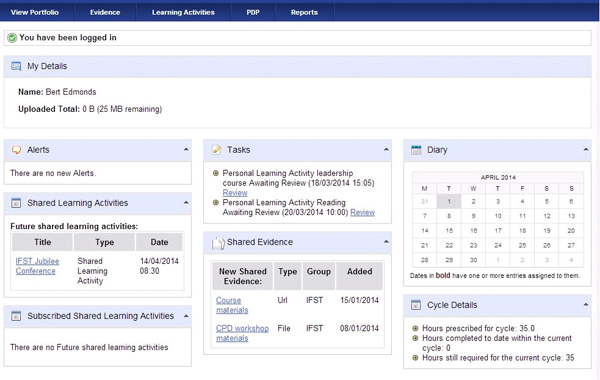Click bullet icon beside leadership course task
The image size is (600, 380).
click(x=215, y=173)
